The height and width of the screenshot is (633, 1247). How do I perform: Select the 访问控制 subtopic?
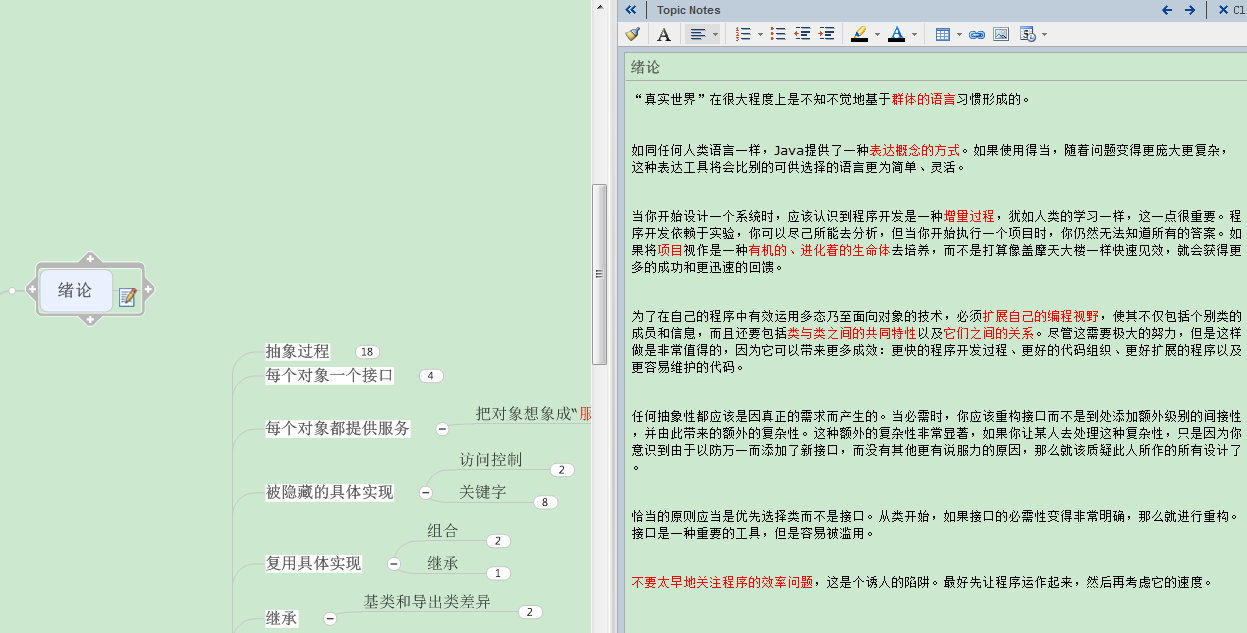tap(490, 460)
